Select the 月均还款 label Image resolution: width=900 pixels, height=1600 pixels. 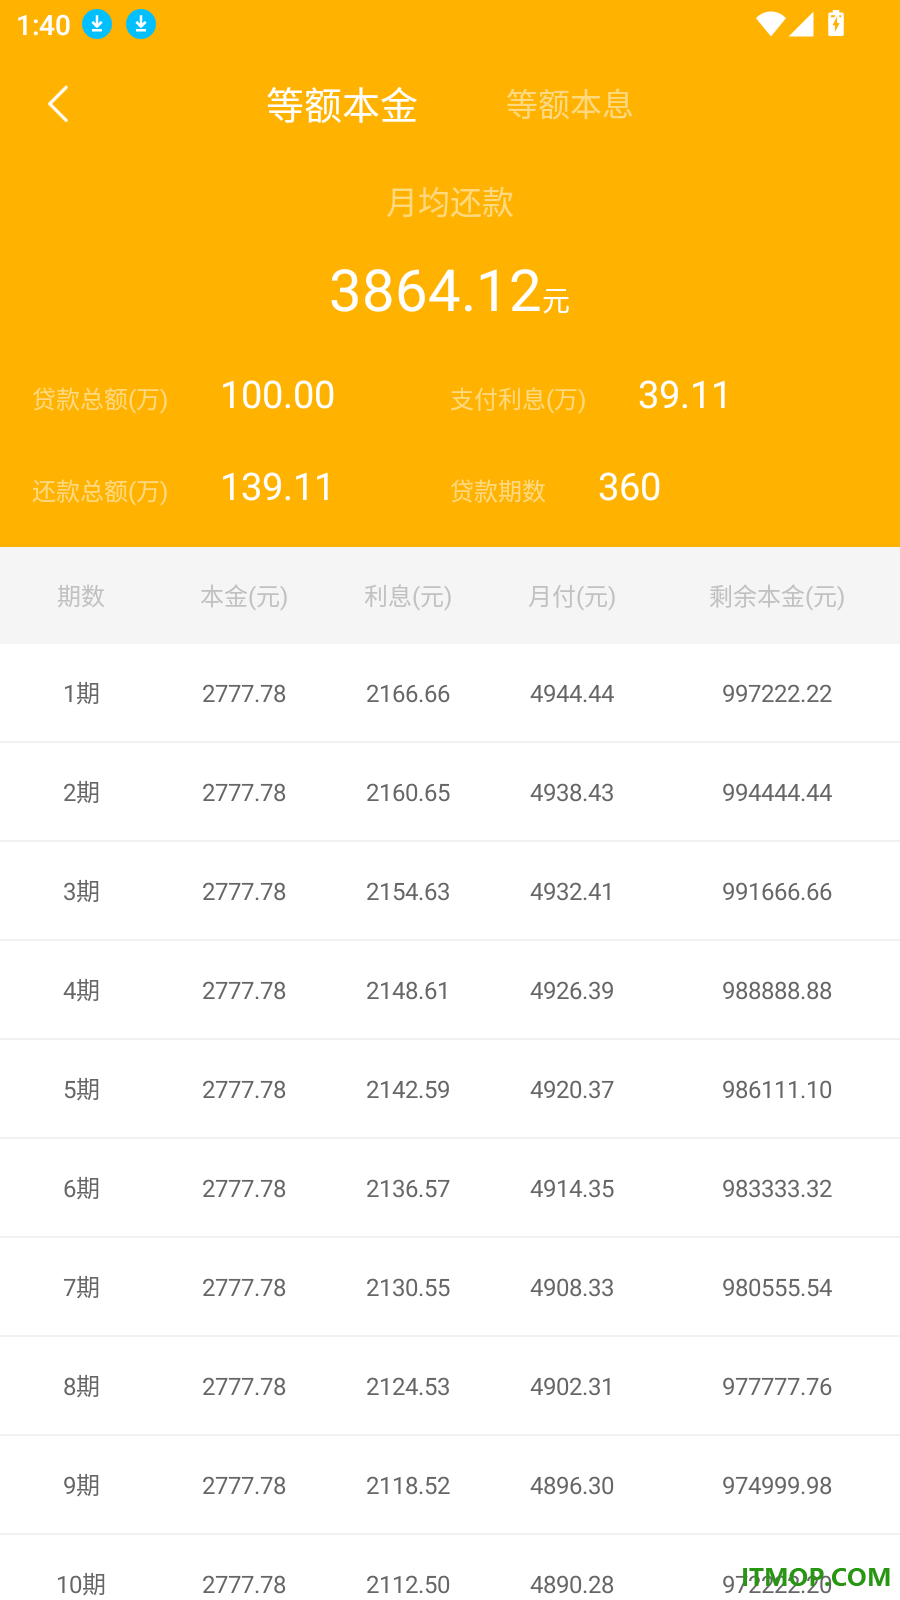tap(450, 203)
